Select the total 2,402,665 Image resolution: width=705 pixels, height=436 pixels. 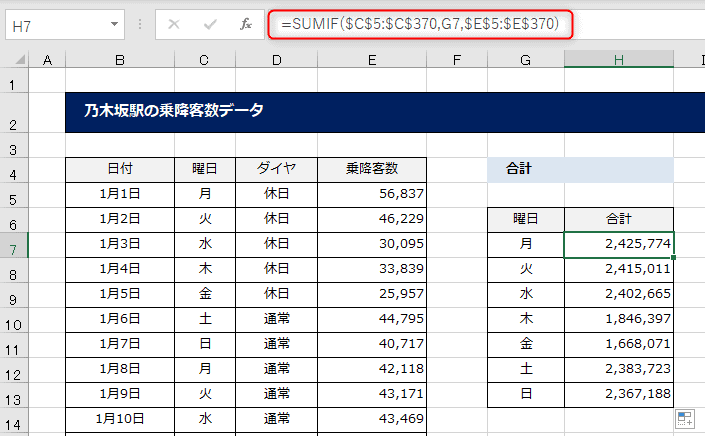click(x=619, y=295)
